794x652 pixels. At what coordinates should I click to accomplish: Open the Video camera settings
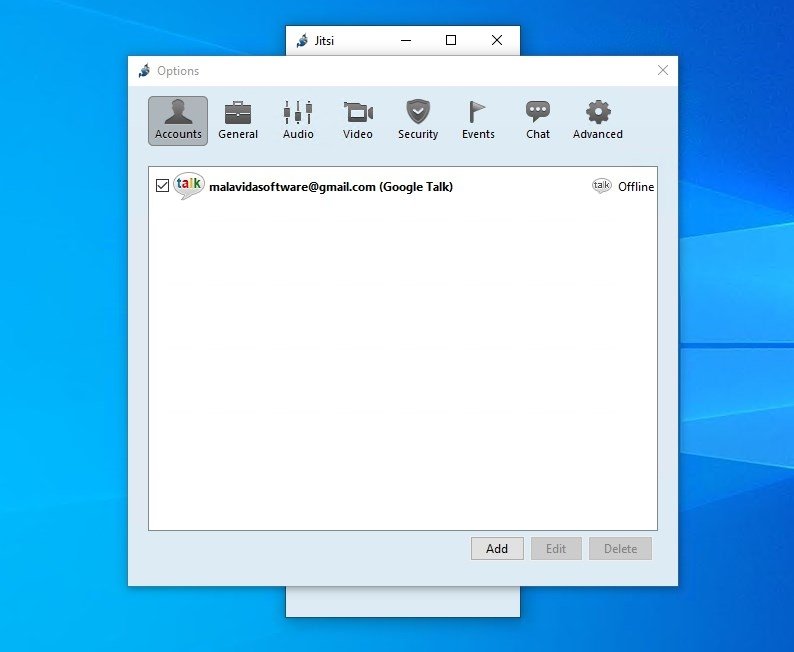(x=358, y=121)
